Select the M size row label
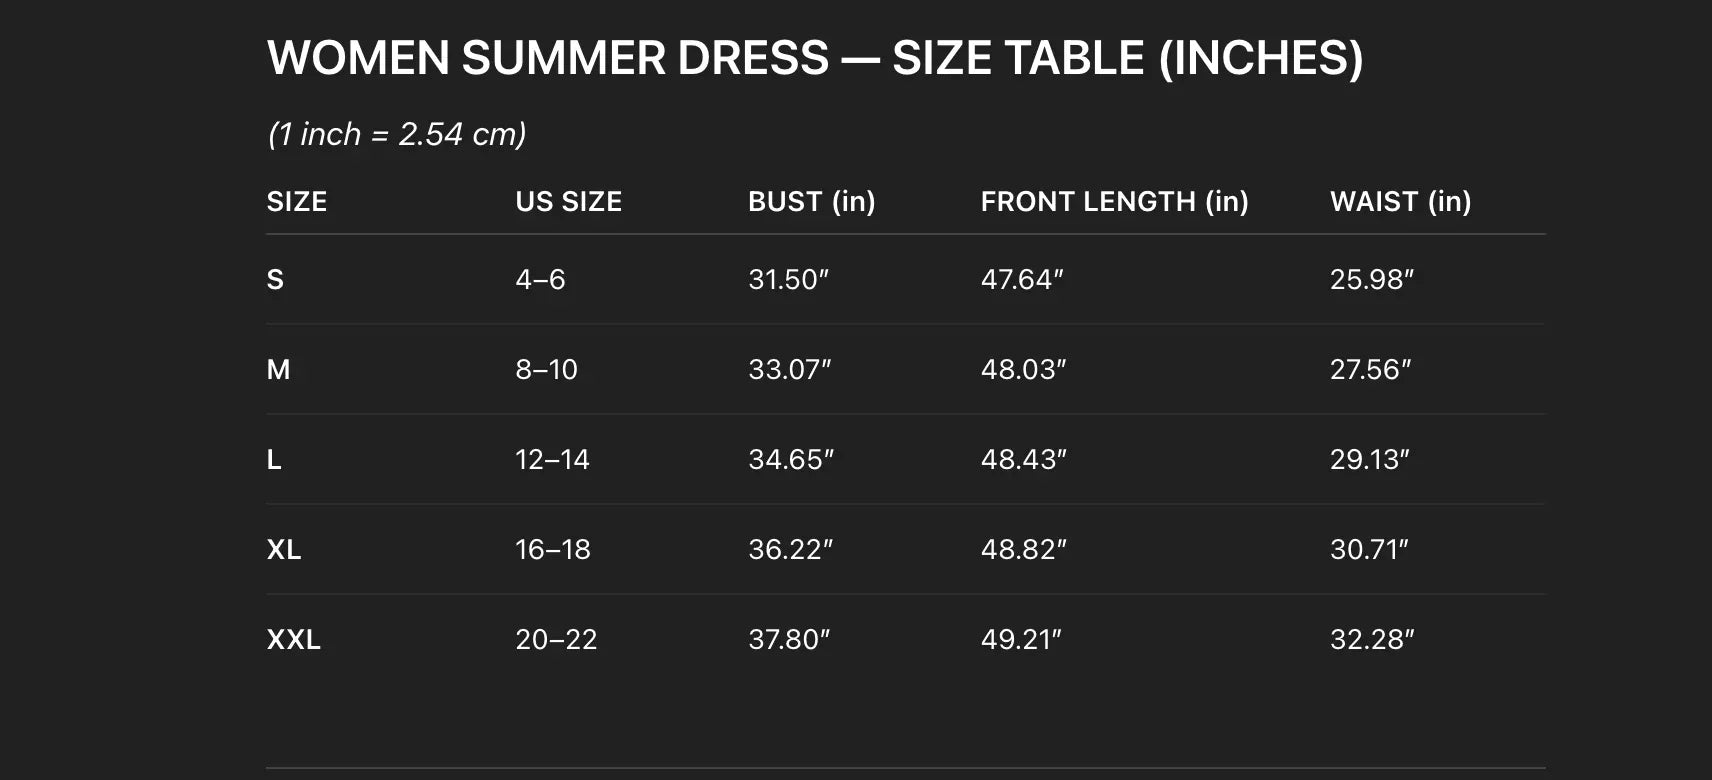1712x780 pixels. point(278,370)
